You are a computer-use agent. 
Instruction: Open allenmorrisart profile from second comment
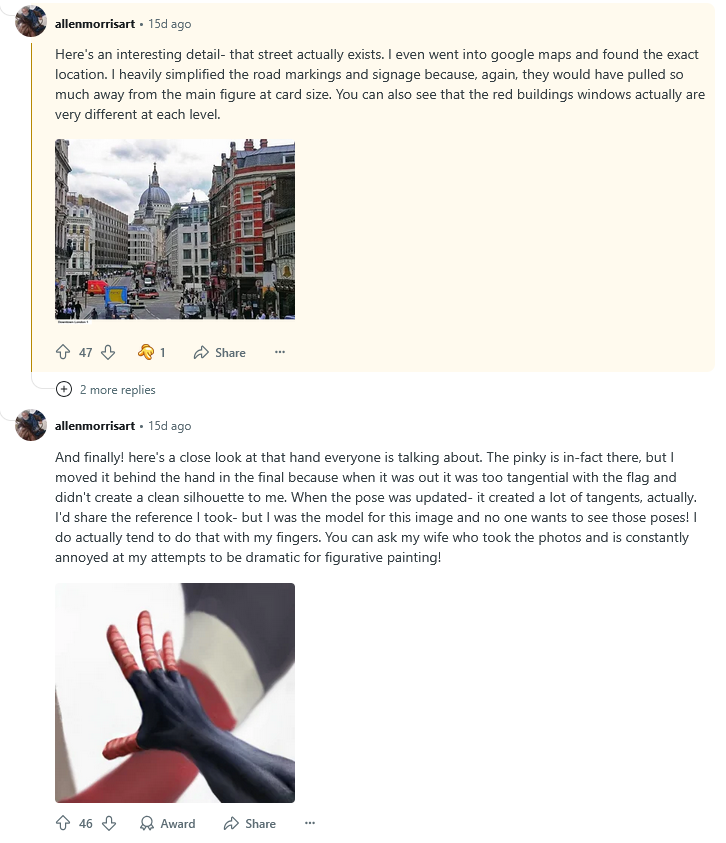95,426
